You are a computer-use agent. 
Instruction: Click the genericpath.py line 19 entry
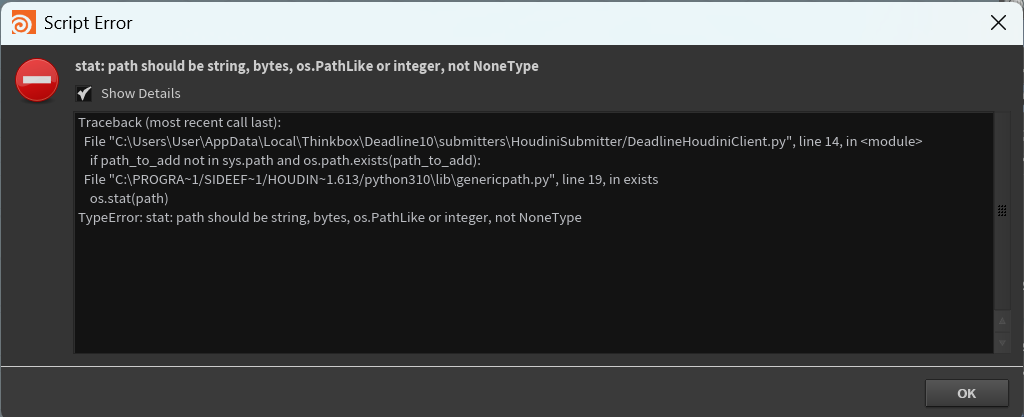click(x=370, y=179)
